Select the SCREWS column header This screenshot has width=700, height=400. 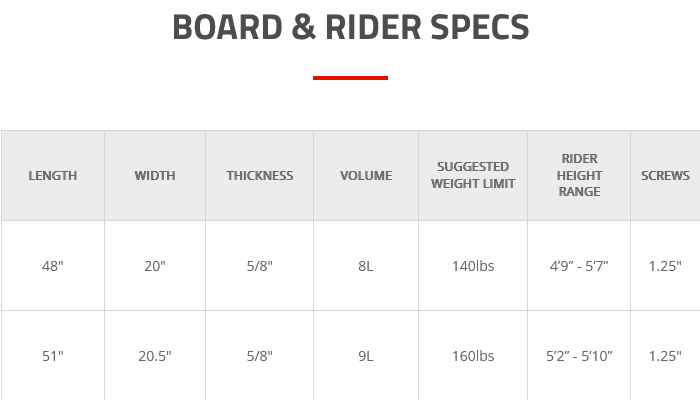[665, 175]
